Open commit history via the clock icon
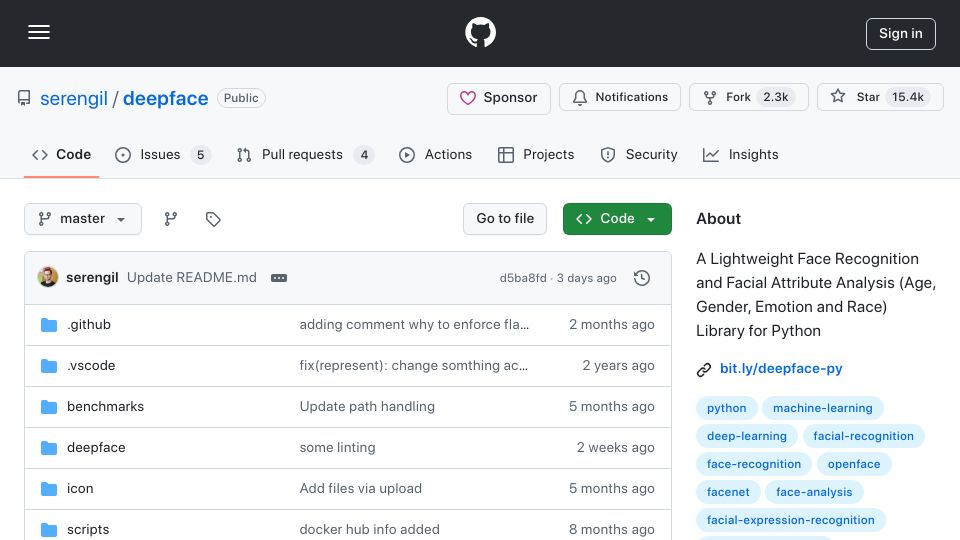 [x=642, y=278]
